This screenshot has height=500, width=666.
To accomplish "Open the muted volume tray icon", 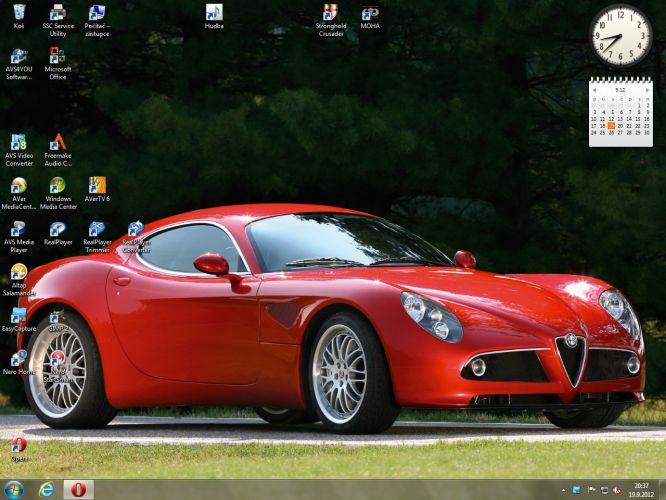I will 618,491.
